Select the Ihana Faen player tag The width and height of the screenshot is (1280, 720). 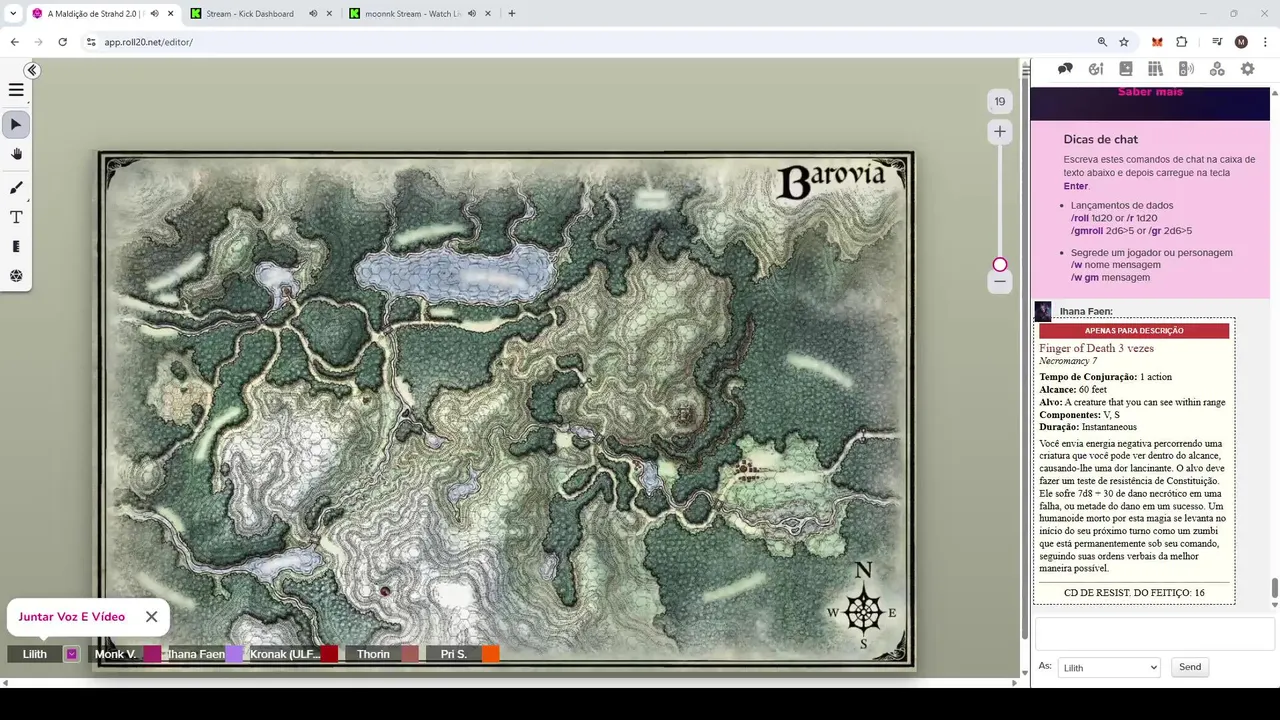196,654
